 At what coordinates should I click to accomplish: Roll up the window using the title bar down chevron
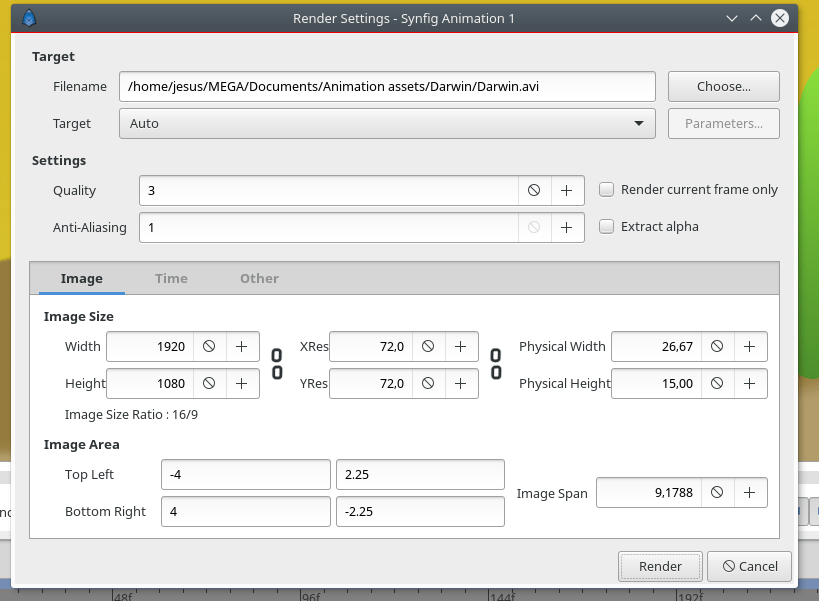pyautogui.click(x=732, y=18)
